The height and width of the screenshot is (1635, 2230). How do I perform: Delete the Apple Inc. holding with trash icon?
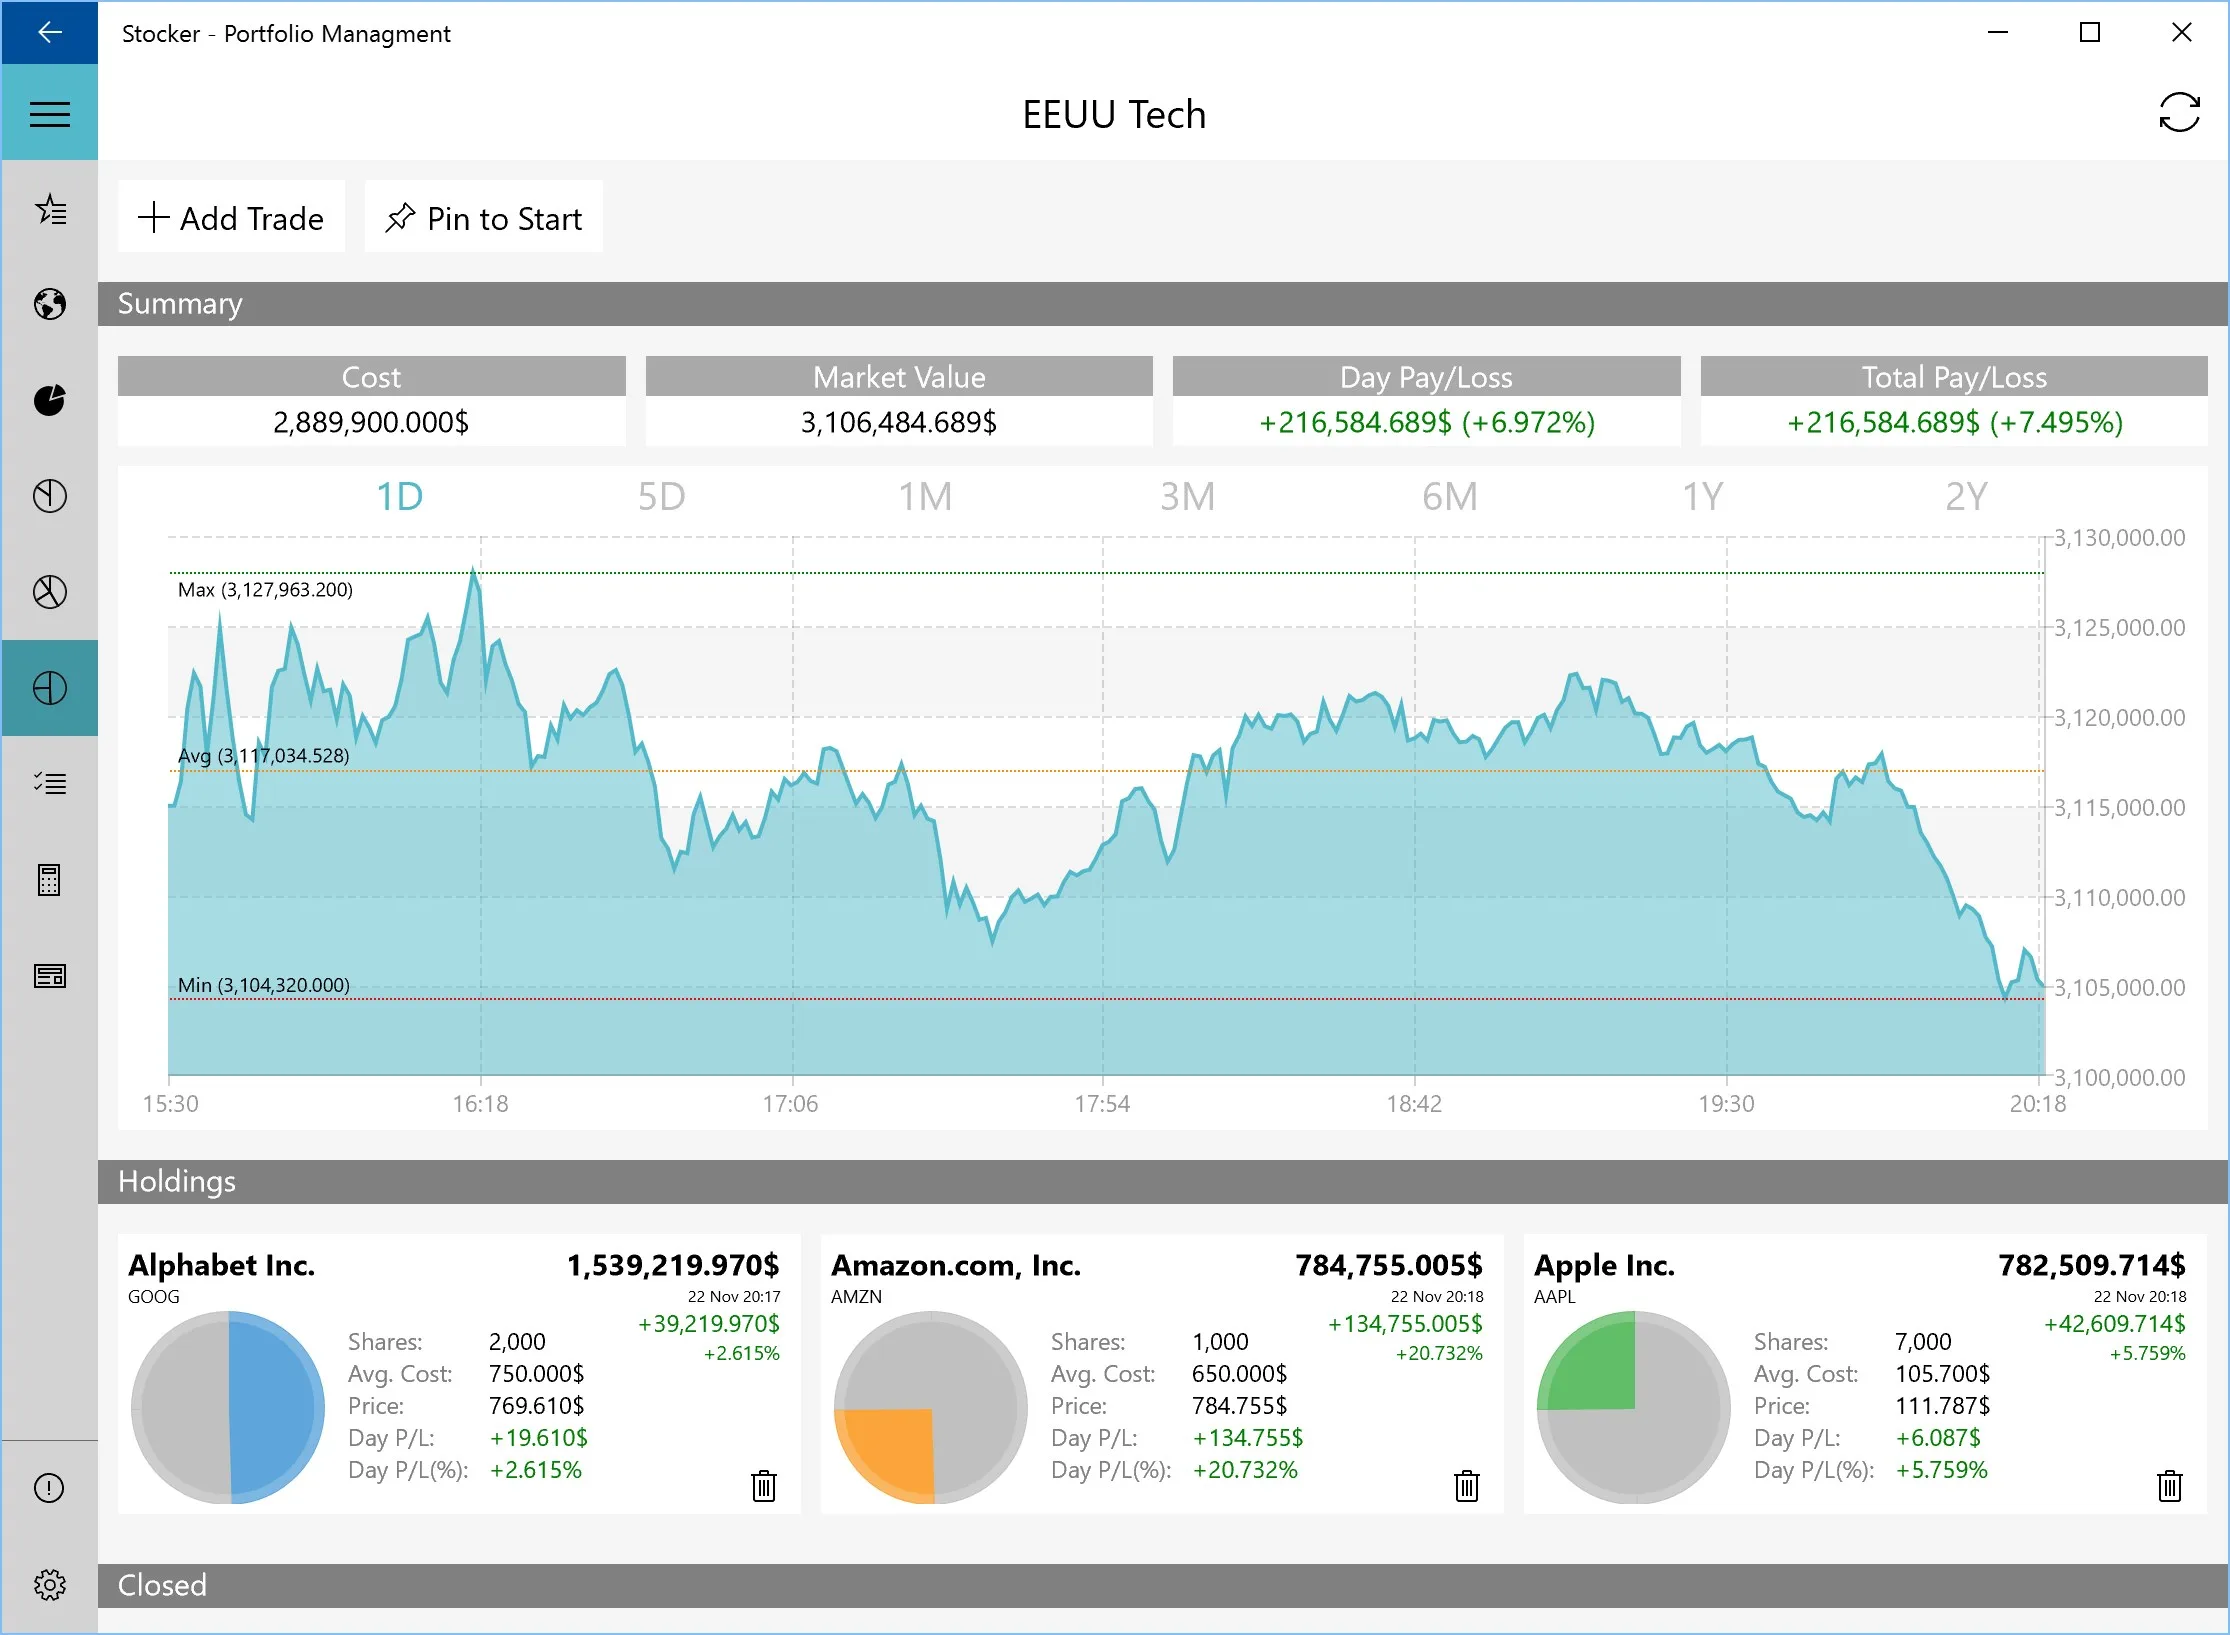(x=2169, y=1485)
